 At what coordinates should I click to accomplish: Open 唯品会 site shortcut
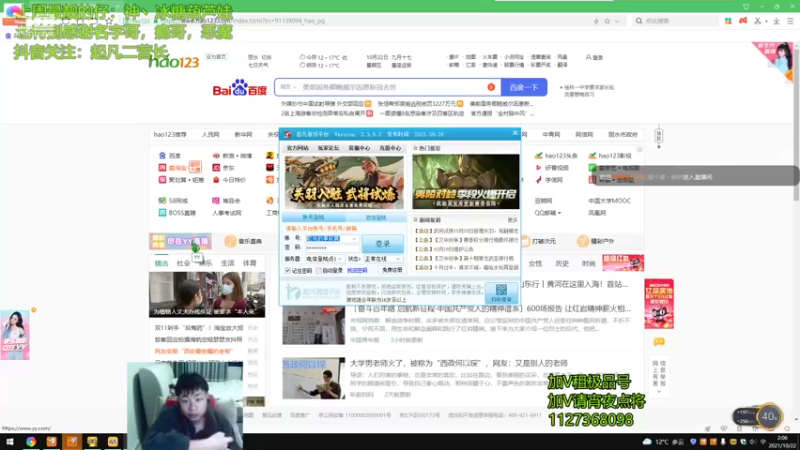tap(226, 201)
